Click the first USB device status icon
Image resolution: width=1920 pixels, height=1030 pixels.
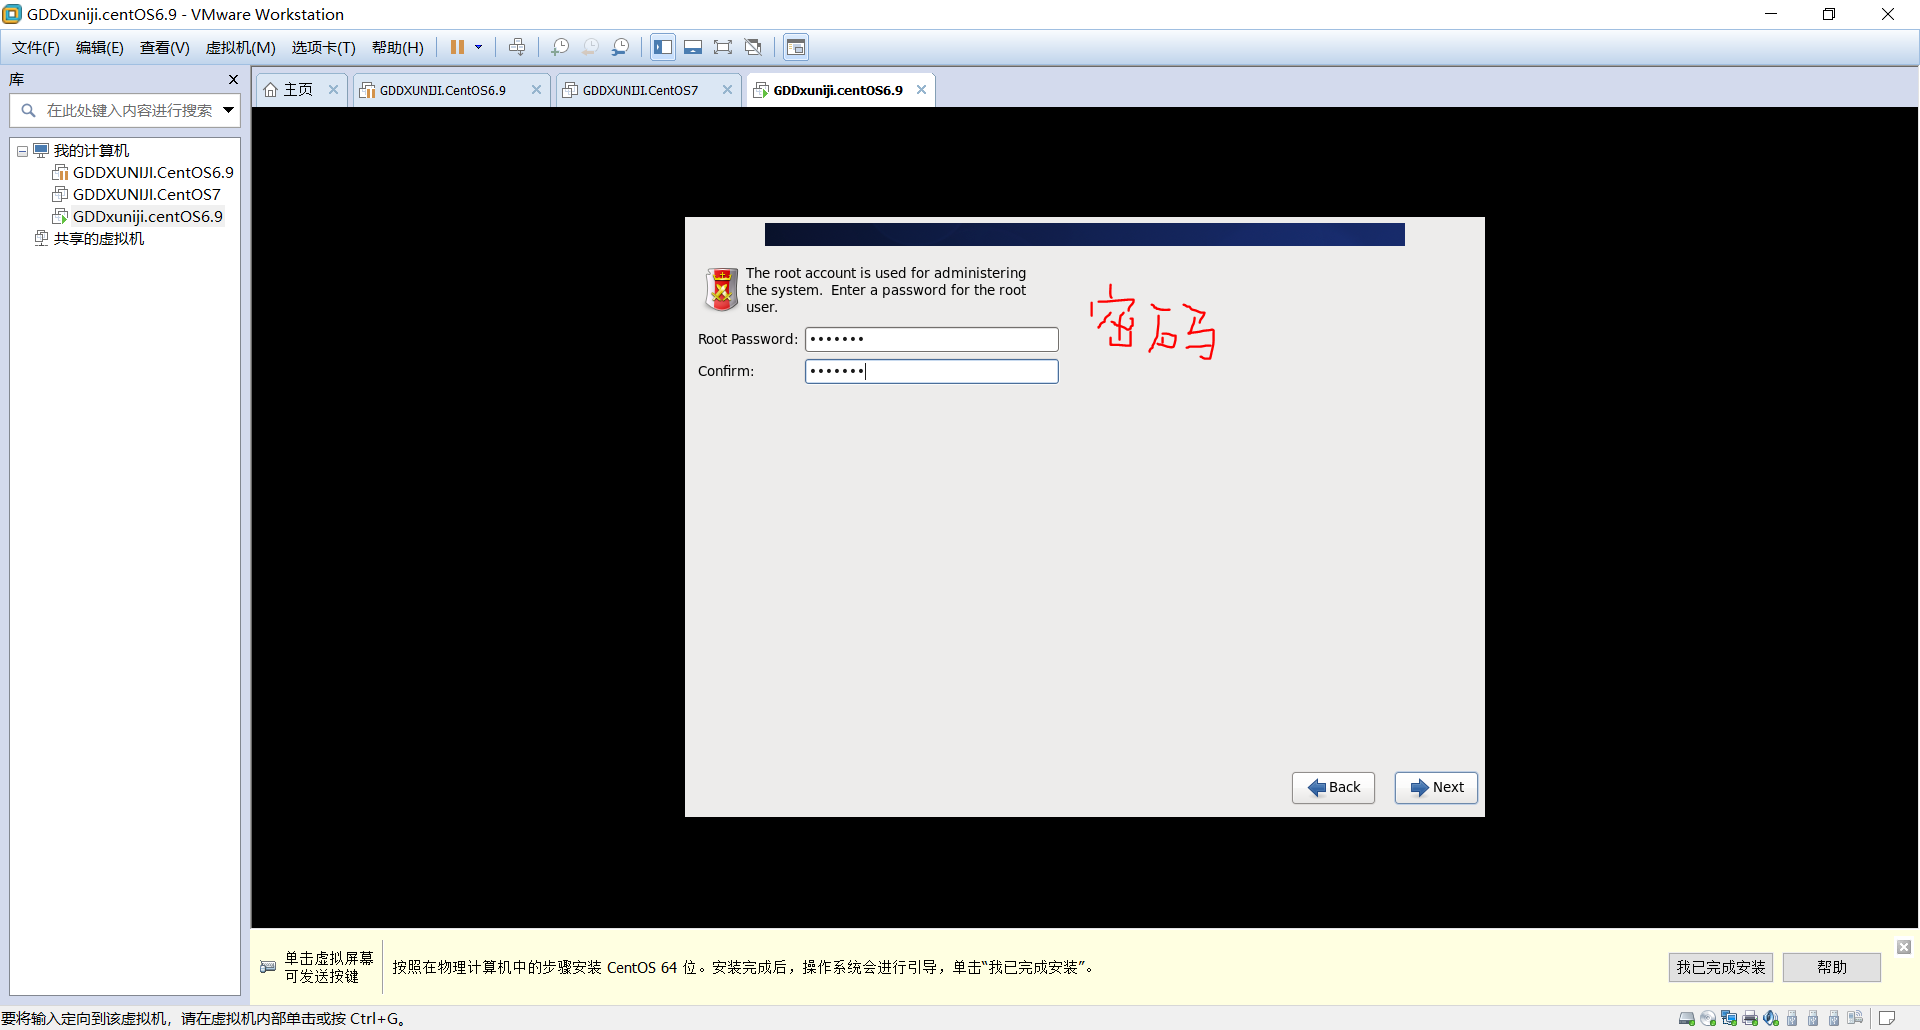(x=1792, y=1018)
